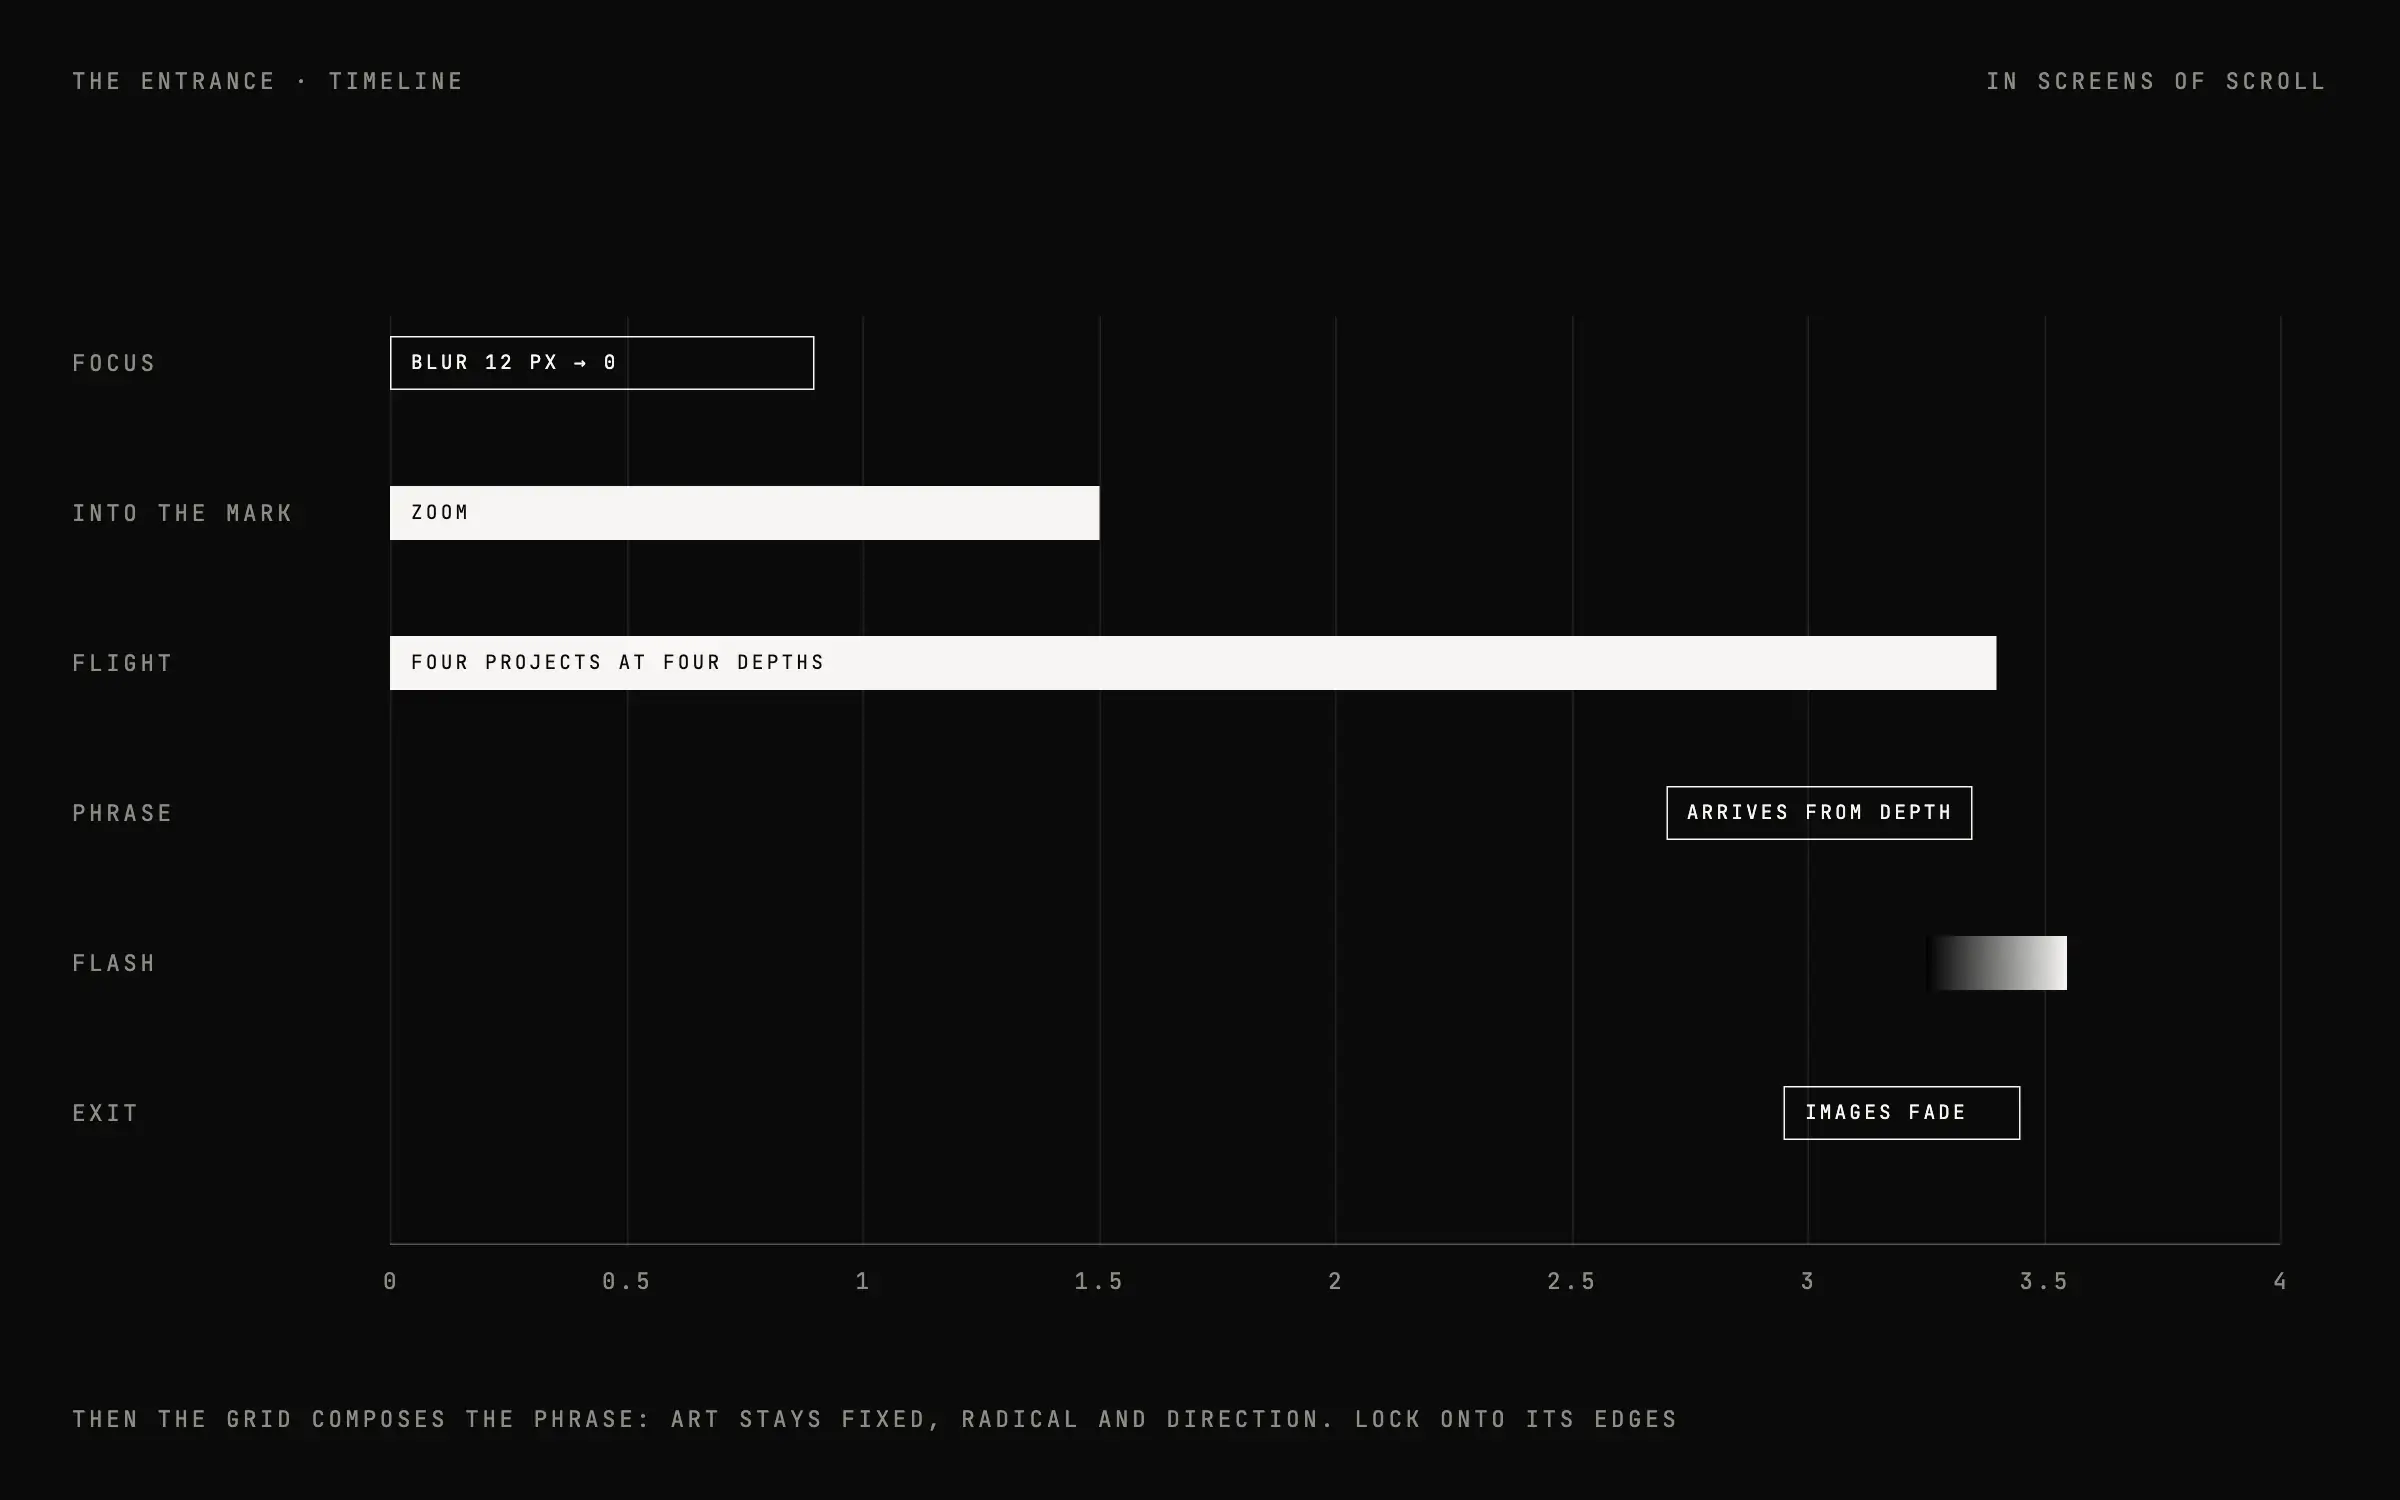Click the axis tick label 2

pos(1335,1281)
